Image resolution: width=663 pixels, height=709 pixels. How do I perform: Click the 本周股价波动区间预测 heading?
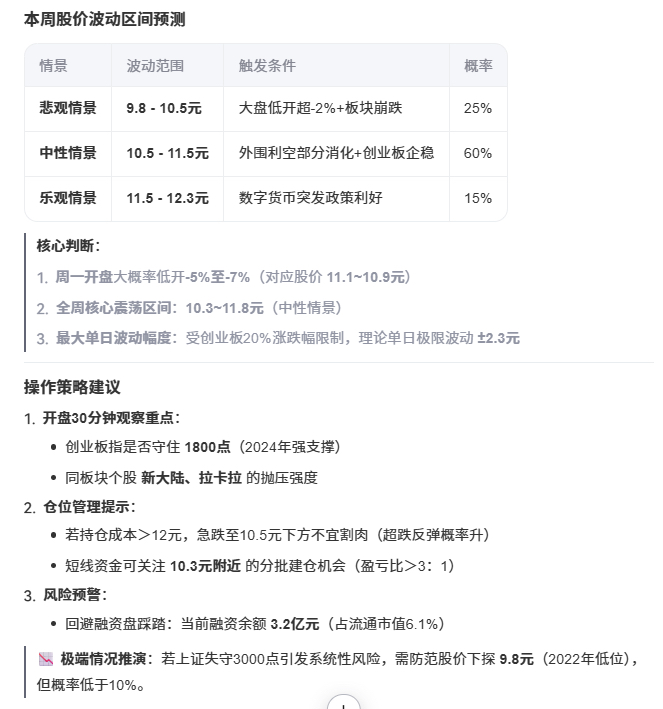(x=104, y=19)
